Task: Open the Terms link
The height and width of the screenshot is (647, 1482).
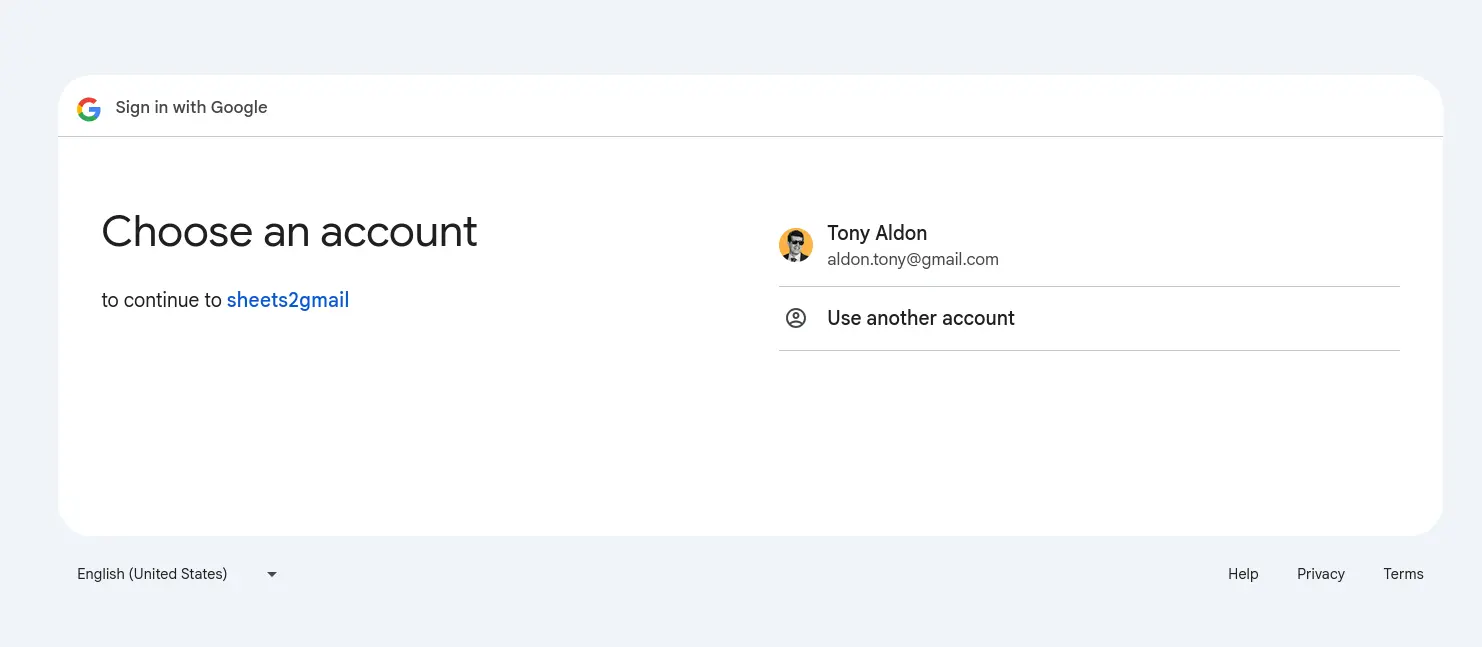Action: (1403, 574)
